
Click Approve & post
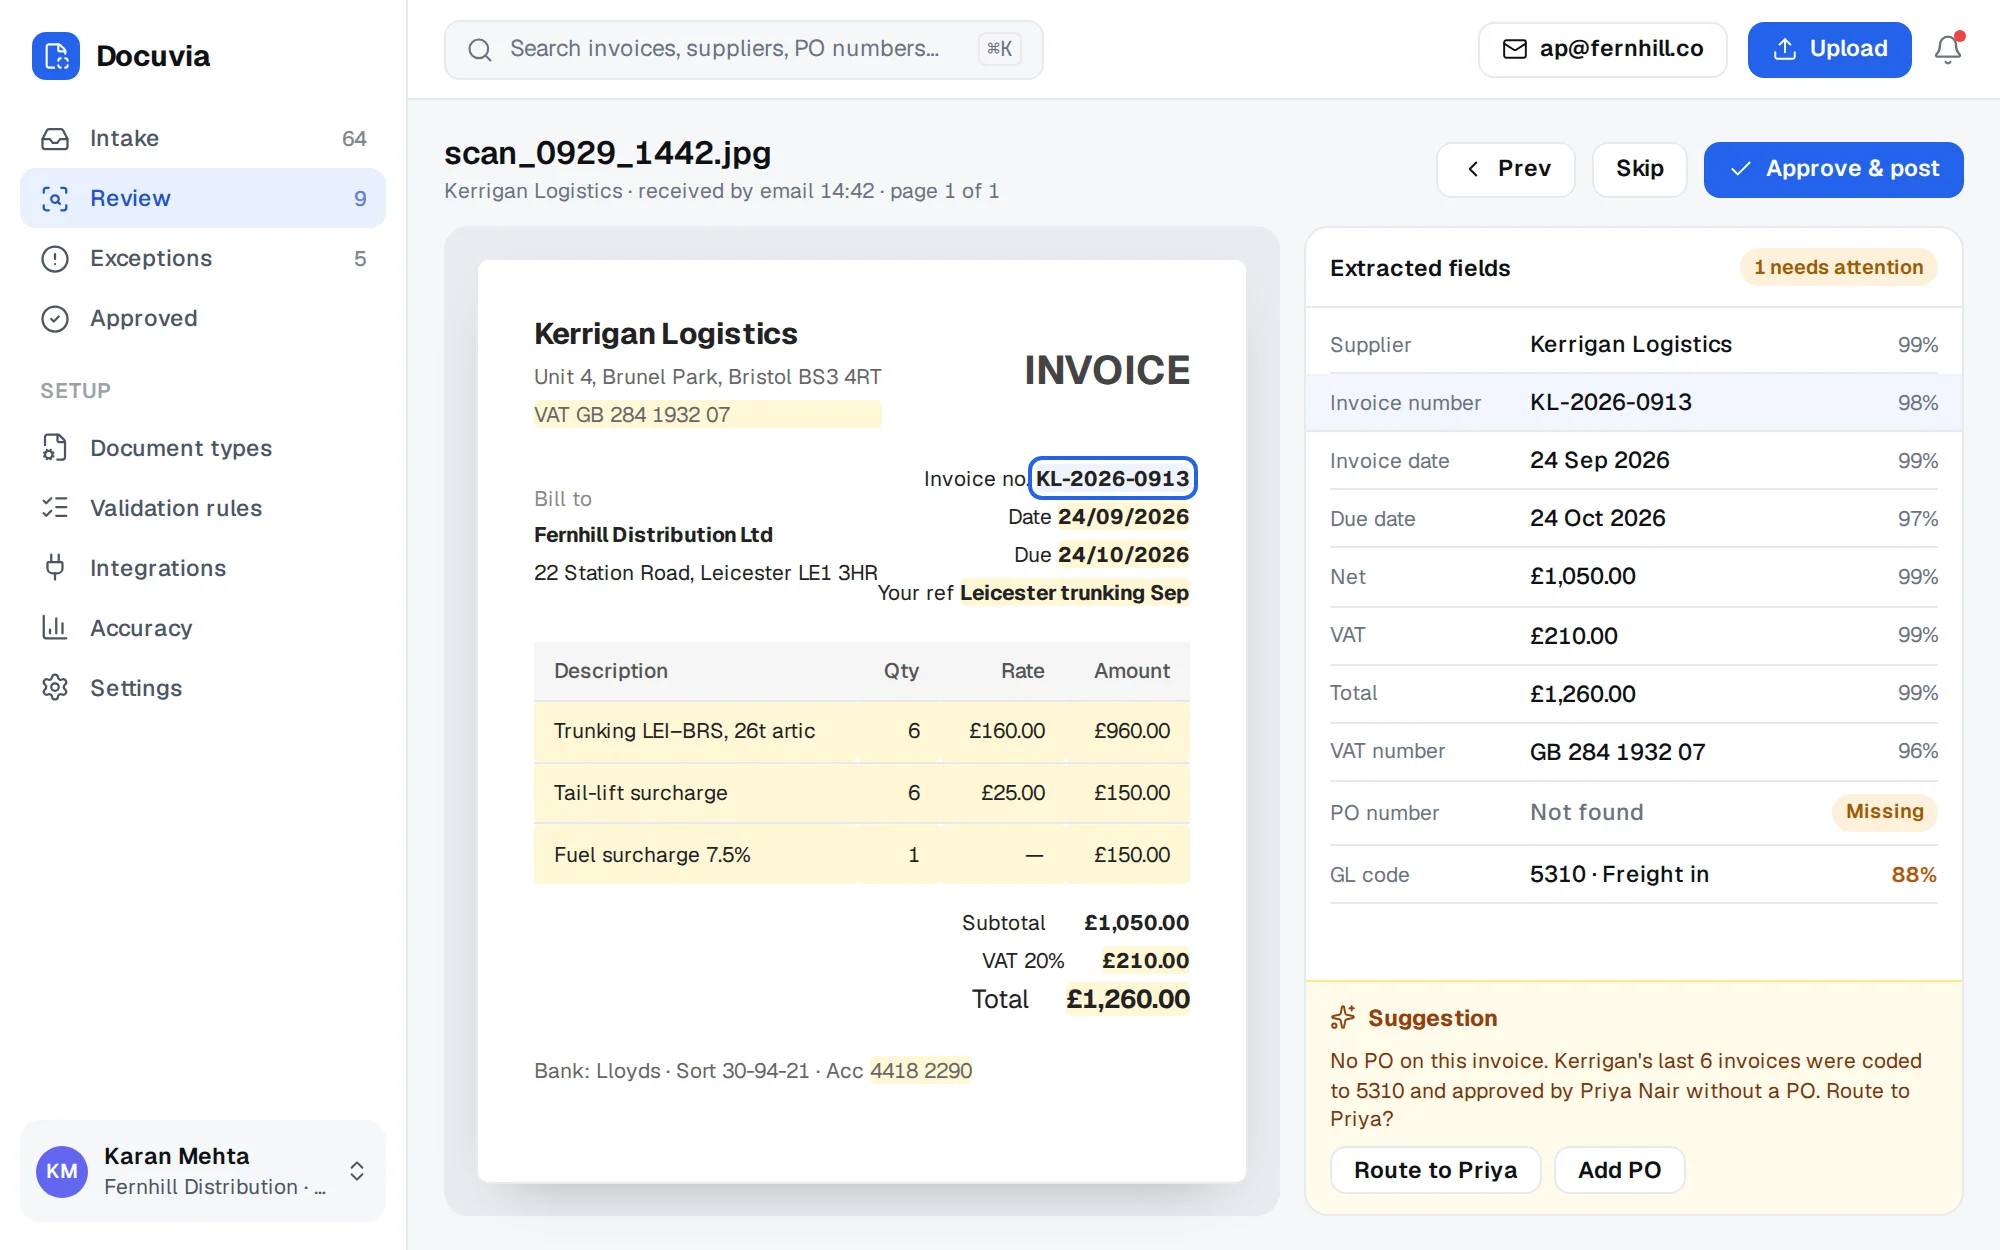tap(1833, 169)
